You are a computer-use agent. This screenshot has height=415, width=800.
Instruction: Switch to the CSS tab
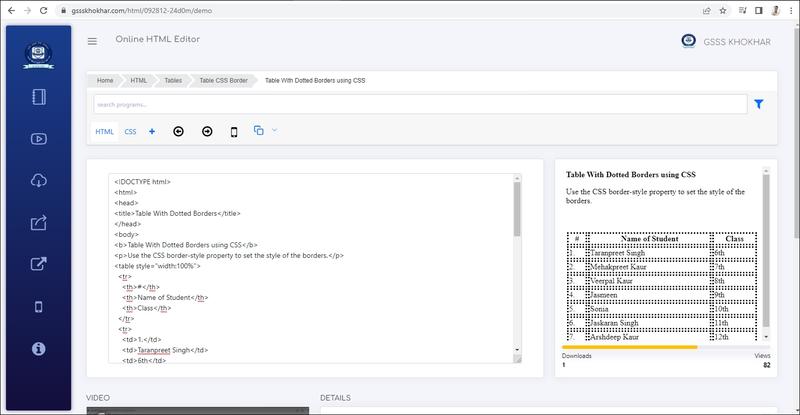(130, 131)
